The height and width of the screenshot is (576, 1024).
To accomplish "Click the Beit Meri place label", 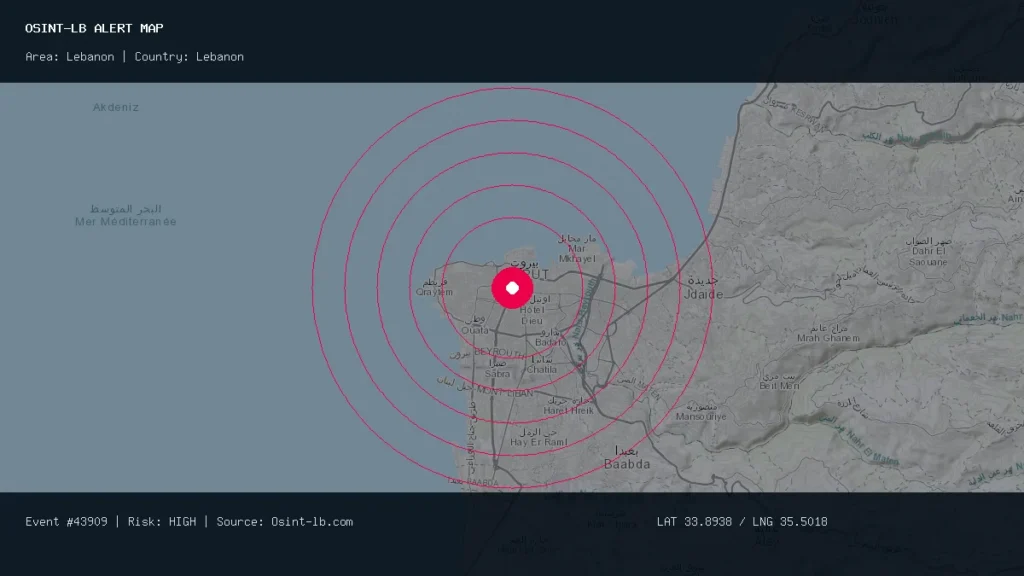I will pyautogui.click(x=779, y=385).
